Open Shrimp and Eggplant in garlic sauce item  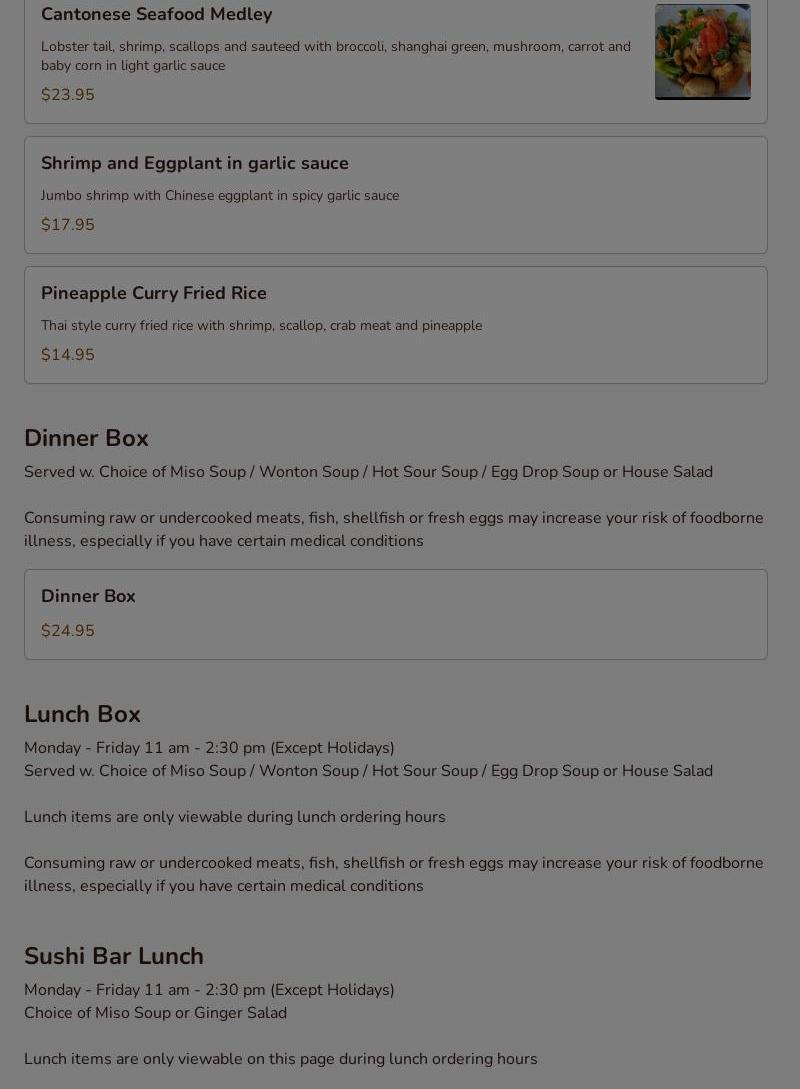[195, 163]
